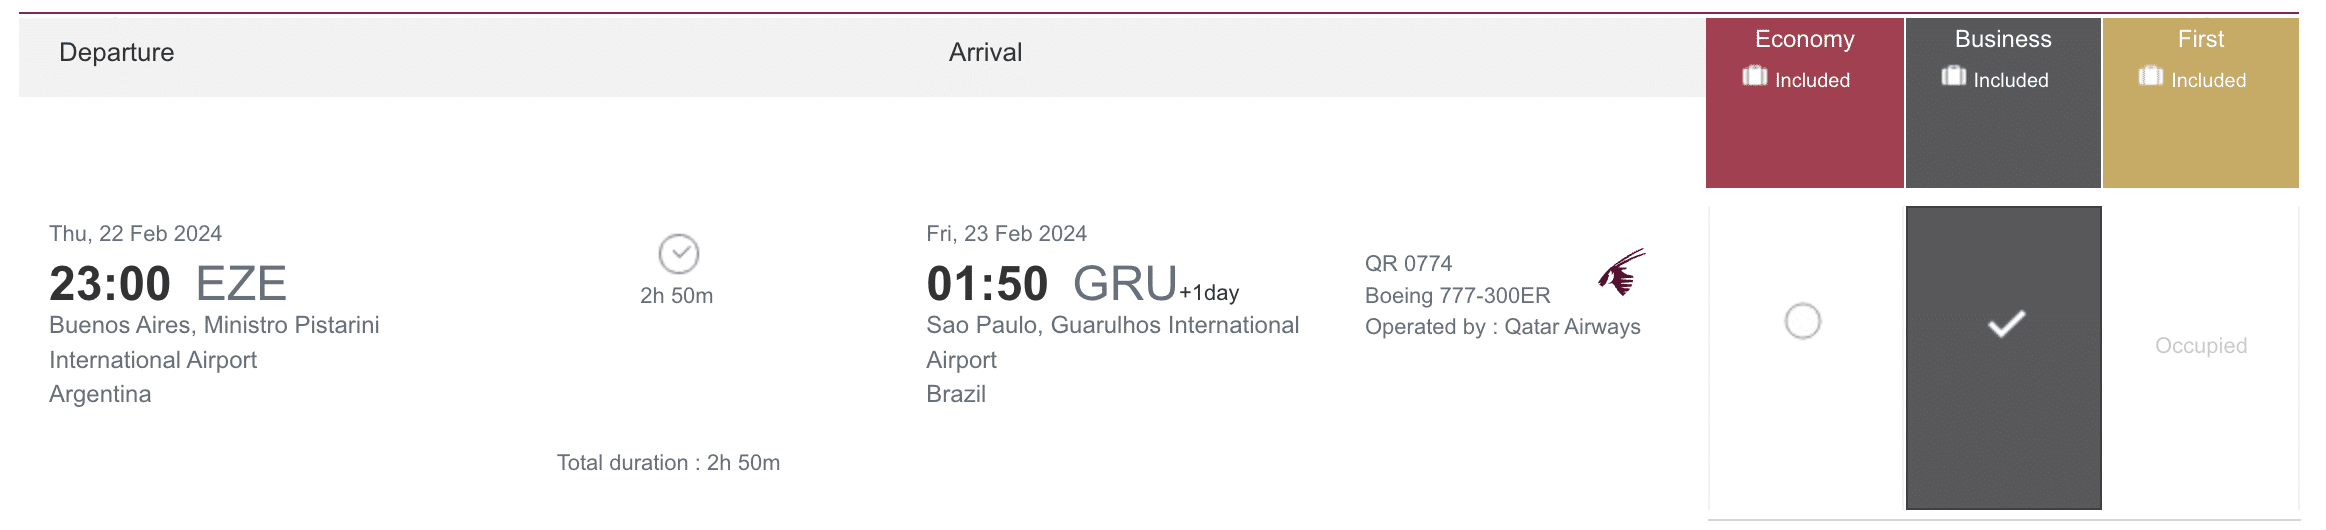This screenshot has width=2326, height=530.
Task: Click the EZE airport code
Action: click(241, 284)
